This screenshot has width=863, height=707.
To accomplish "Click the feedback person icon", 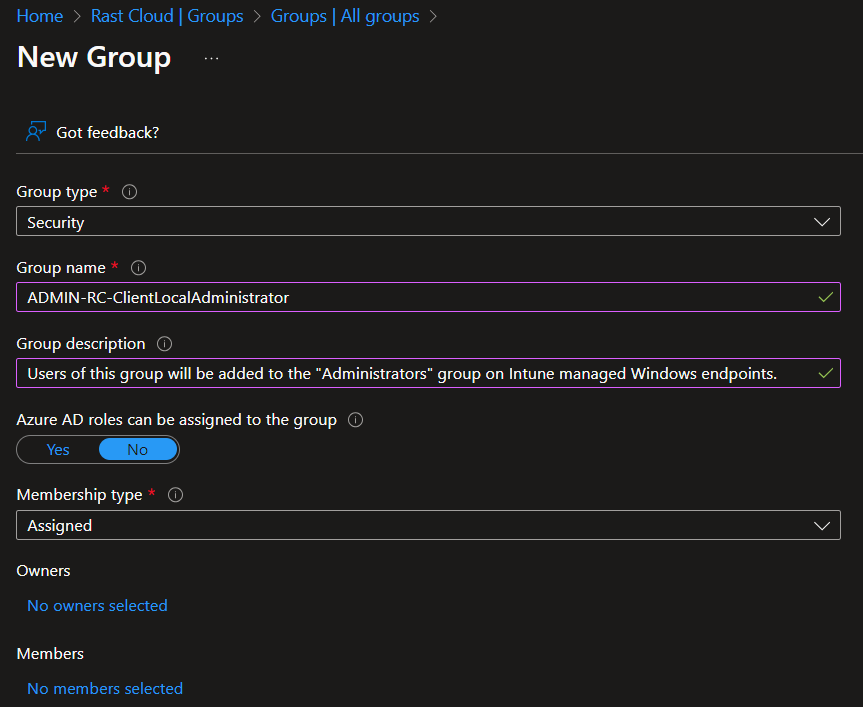I will tap(36, 132).
